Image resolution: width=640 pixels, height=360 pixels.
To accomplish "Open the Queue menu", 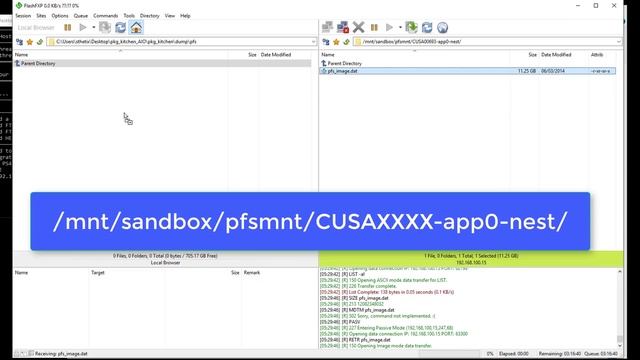I will tap(81, 16).
